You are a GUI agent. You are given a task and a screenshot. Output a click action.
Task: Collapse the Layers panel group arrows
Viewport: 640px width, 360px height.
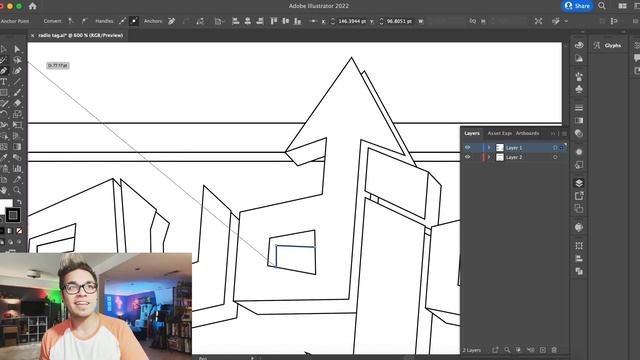click(553, 133)
